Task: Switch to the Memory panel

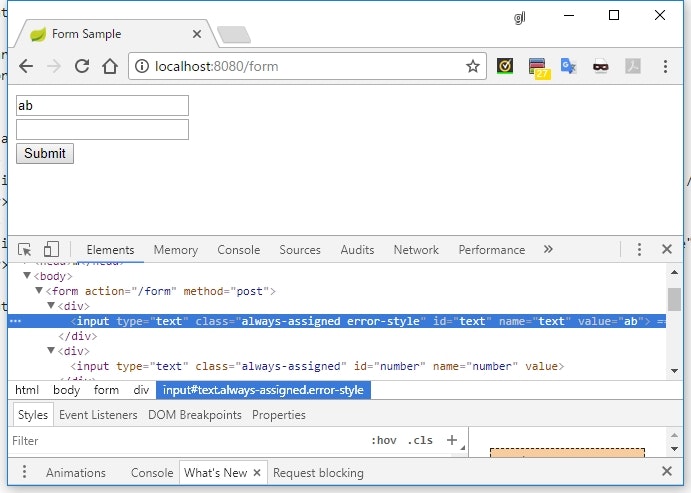Action: [175, 250]
